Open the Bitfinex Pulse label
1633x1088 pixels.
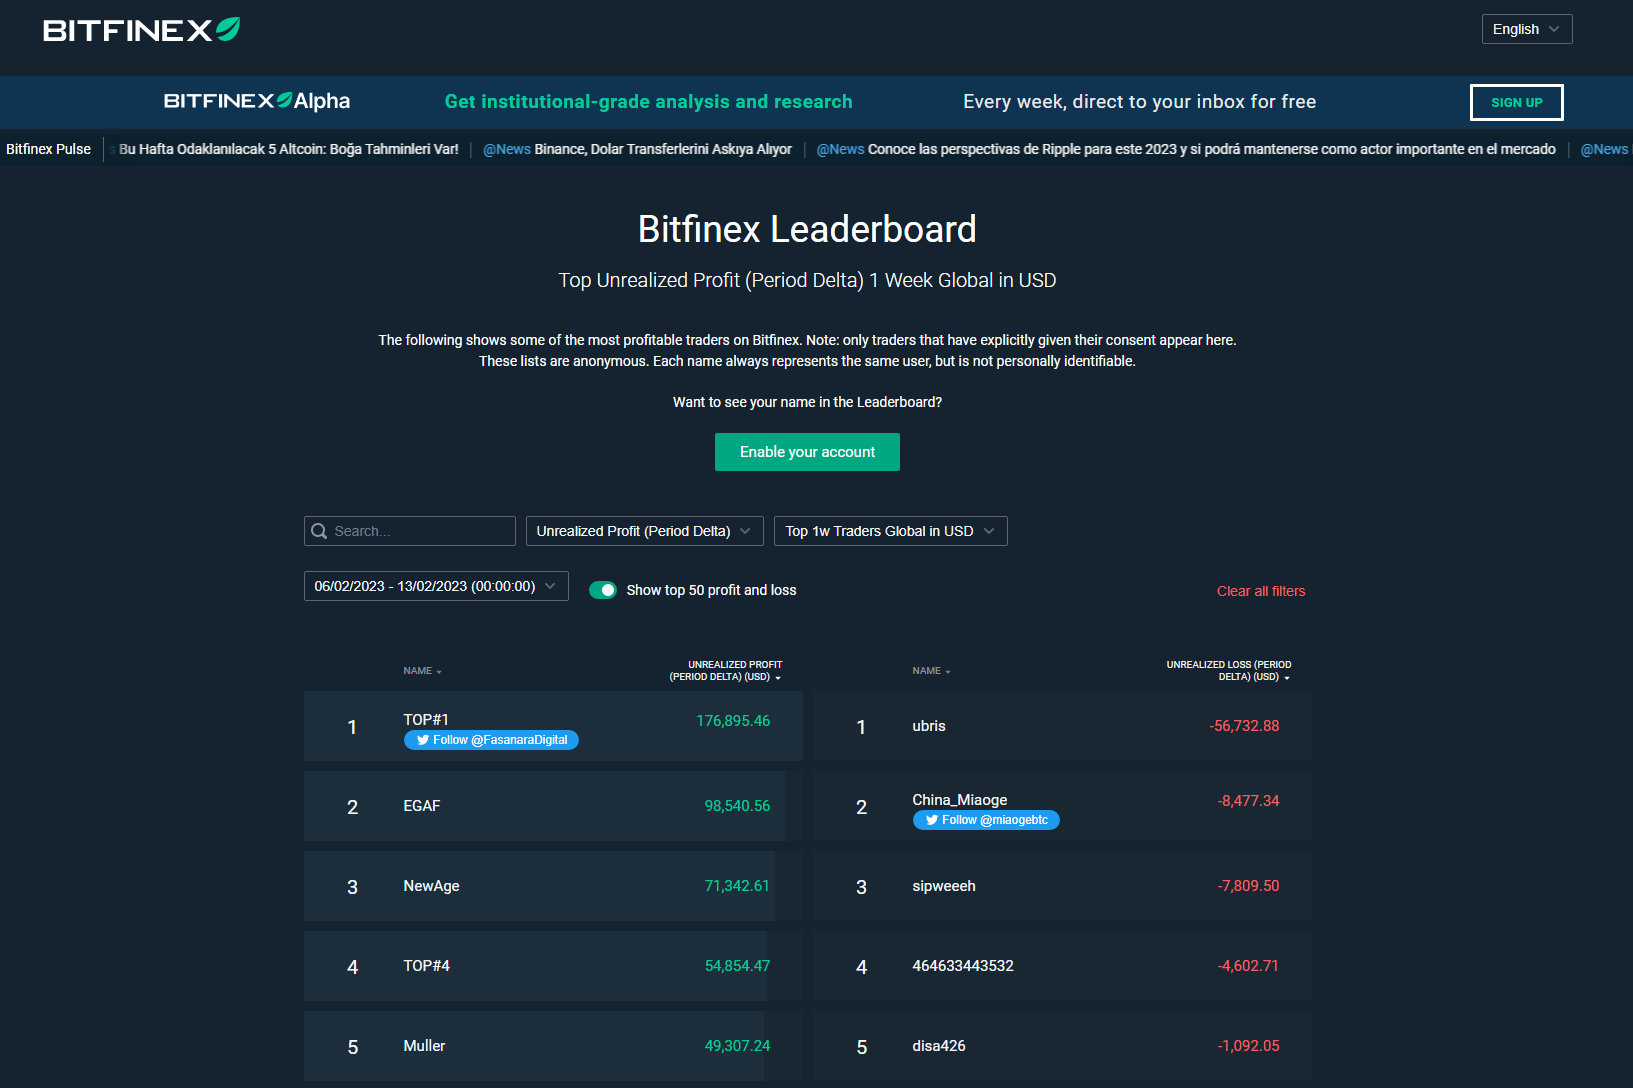(48, 149)
